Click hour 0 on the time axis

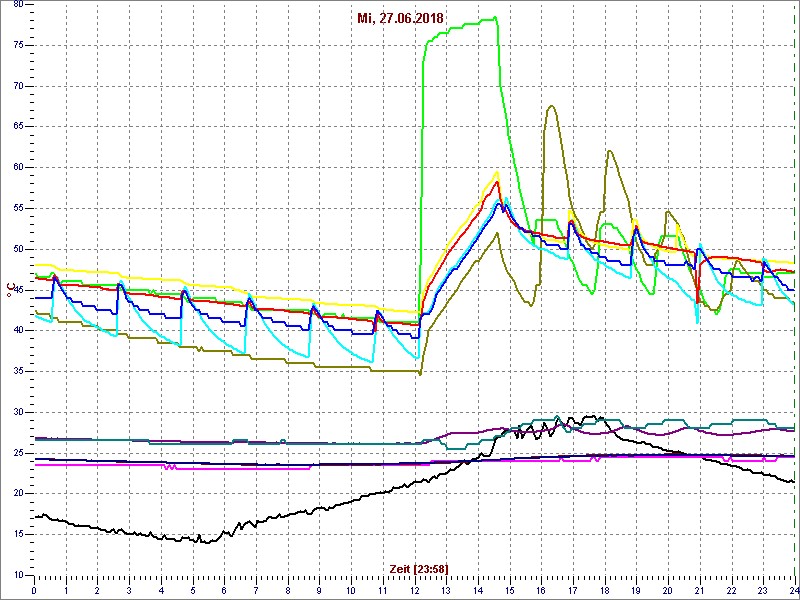click(x=34, y=589)
